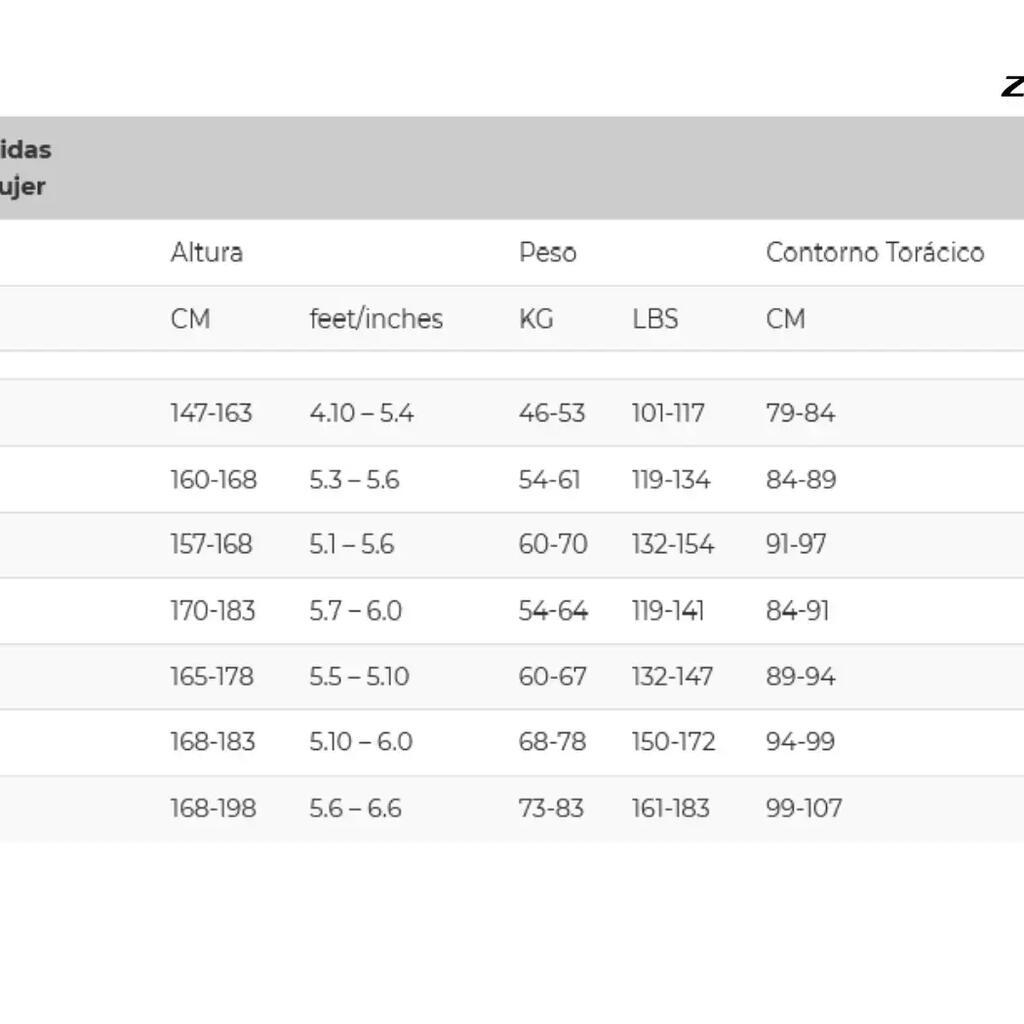Click the 161-183 lbs cell
This screenshot has width=1024, height=1024.
coord(671,808)
